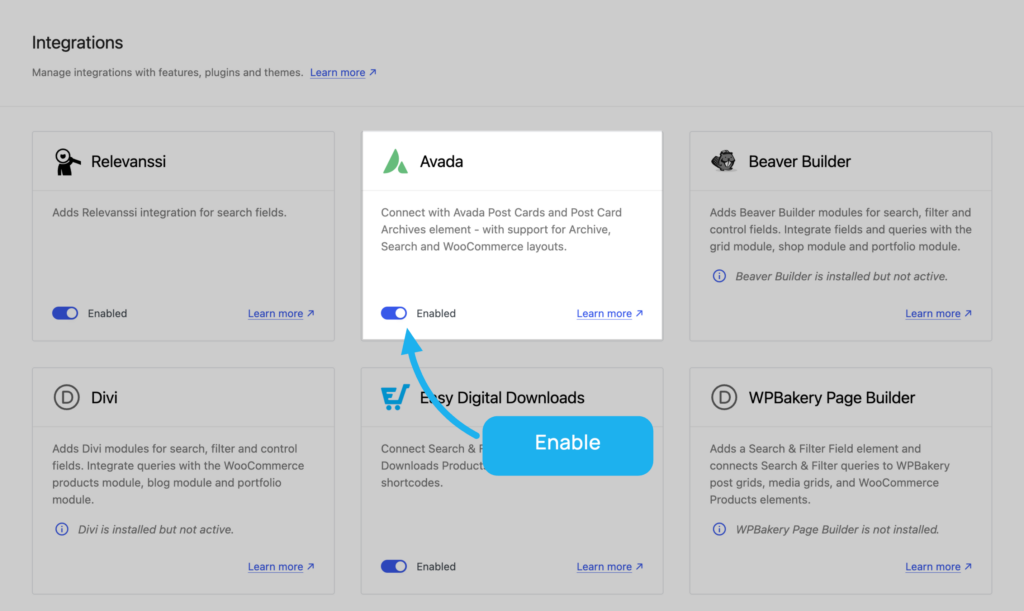The width and height of the screenshot is (1024, 611).
Task: Open Learn more link in Divi card
Action: pos(281,567)
